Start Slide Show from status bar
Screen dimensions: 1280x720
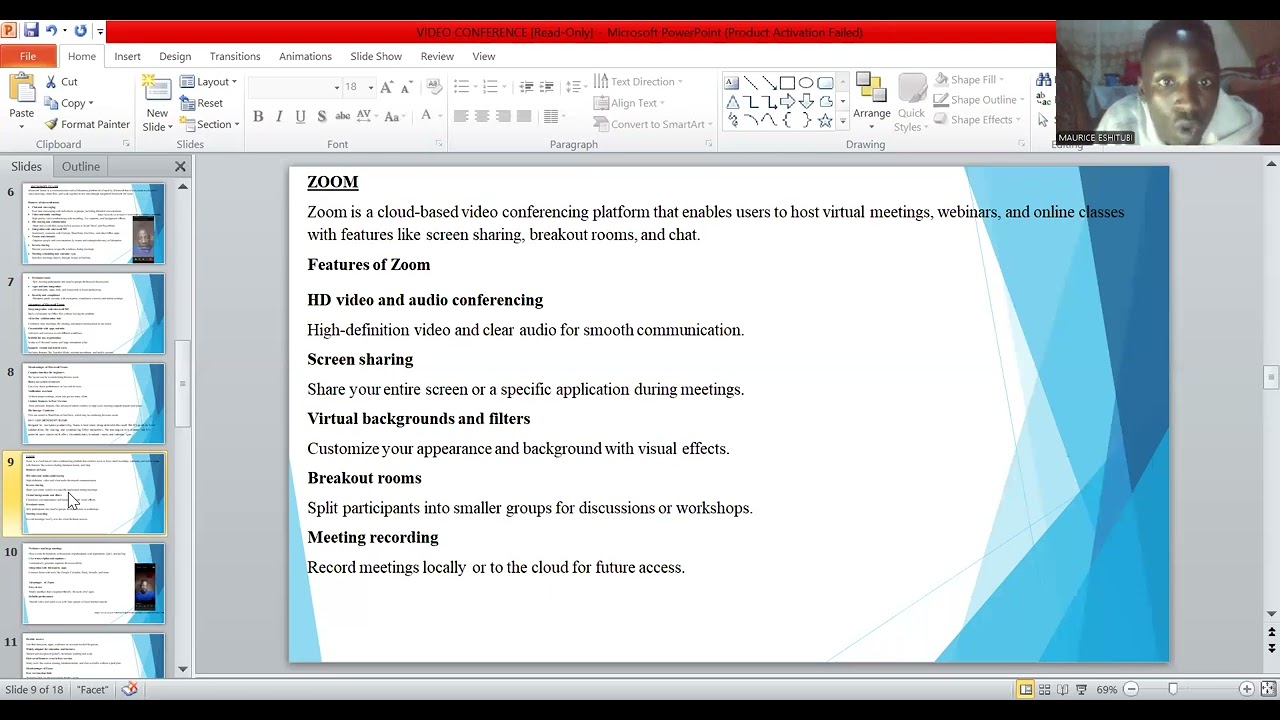click(x=1082, y=689)
